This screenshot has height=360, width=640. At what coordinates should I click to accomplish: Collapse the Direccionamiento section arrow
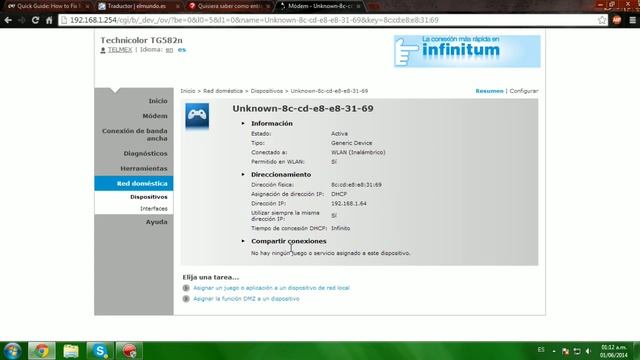coord(243,174)
